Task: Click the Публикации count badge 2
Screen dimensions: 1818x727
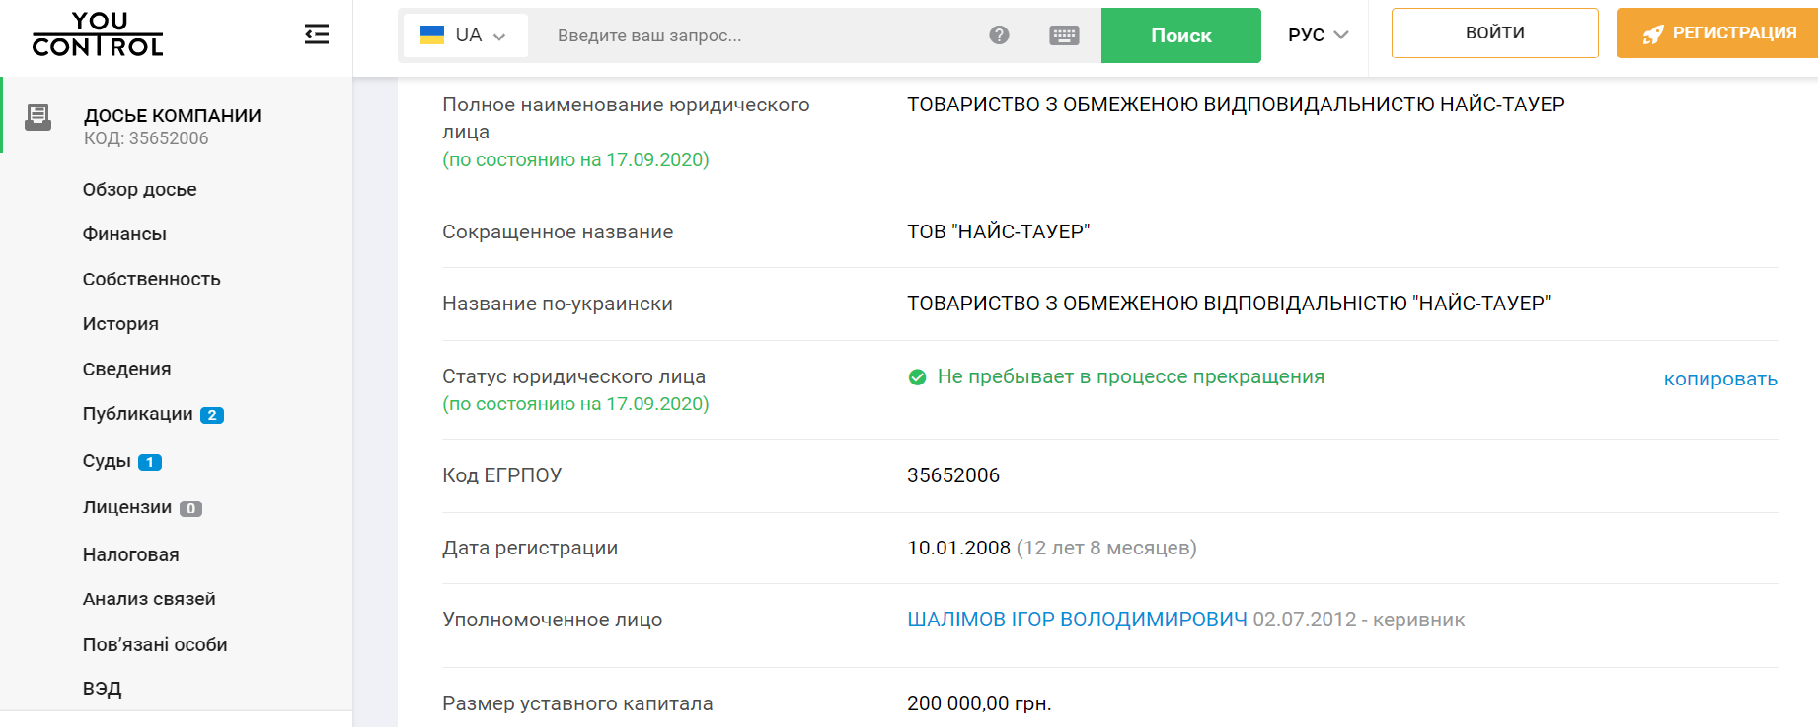Action: [212, 415]
